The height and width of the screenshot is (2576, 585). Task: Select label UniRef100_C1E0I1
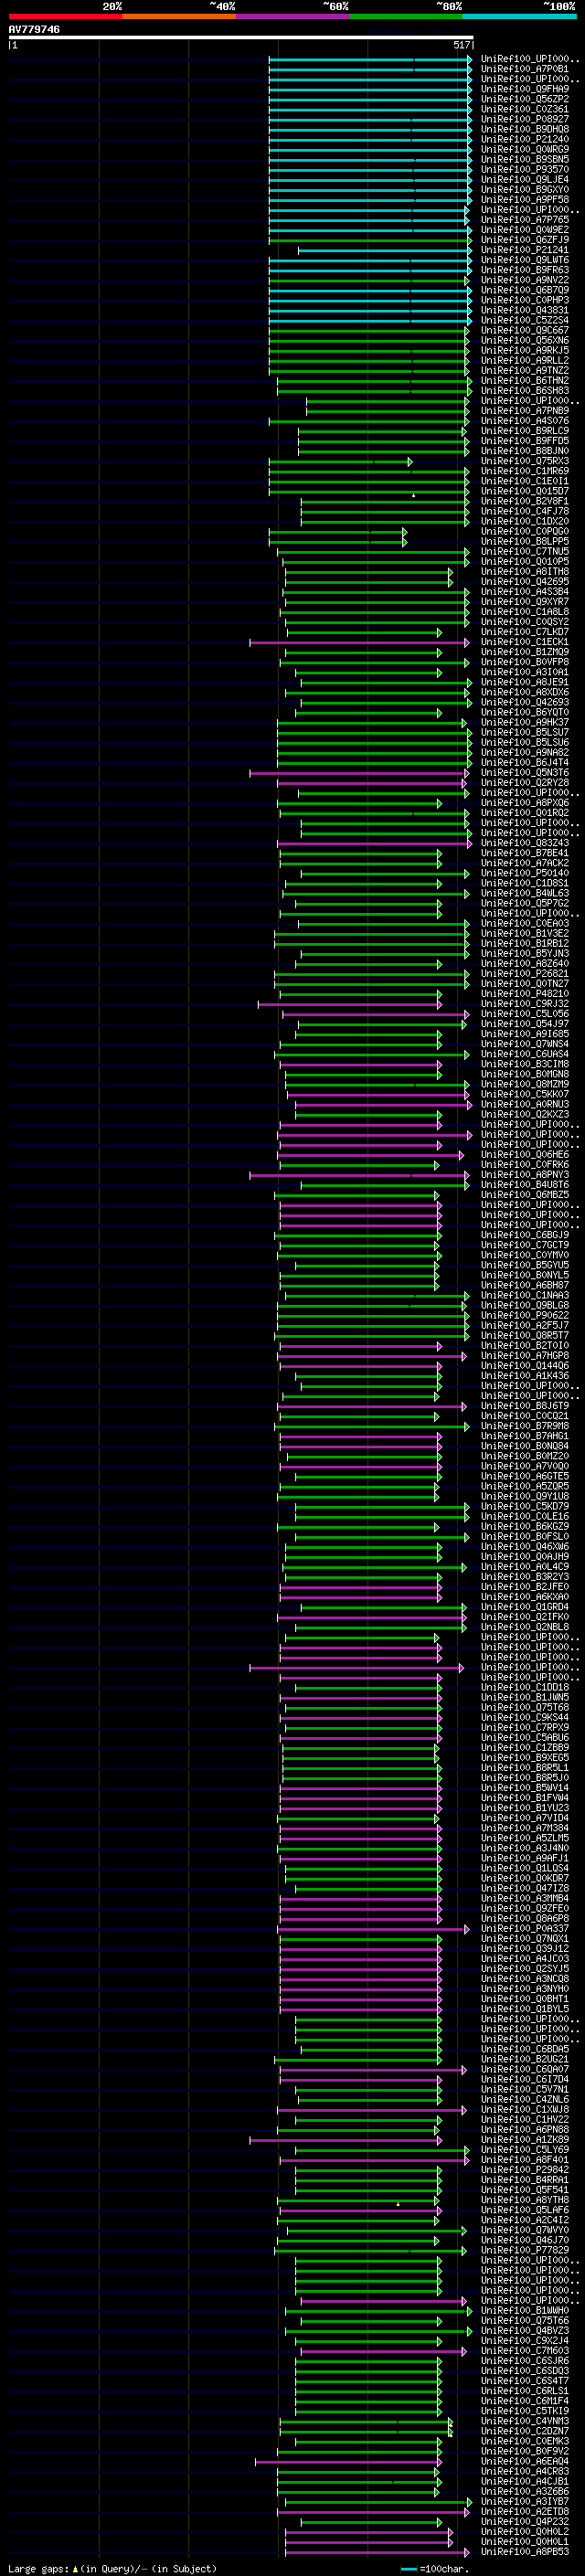[x=524, y=481]
